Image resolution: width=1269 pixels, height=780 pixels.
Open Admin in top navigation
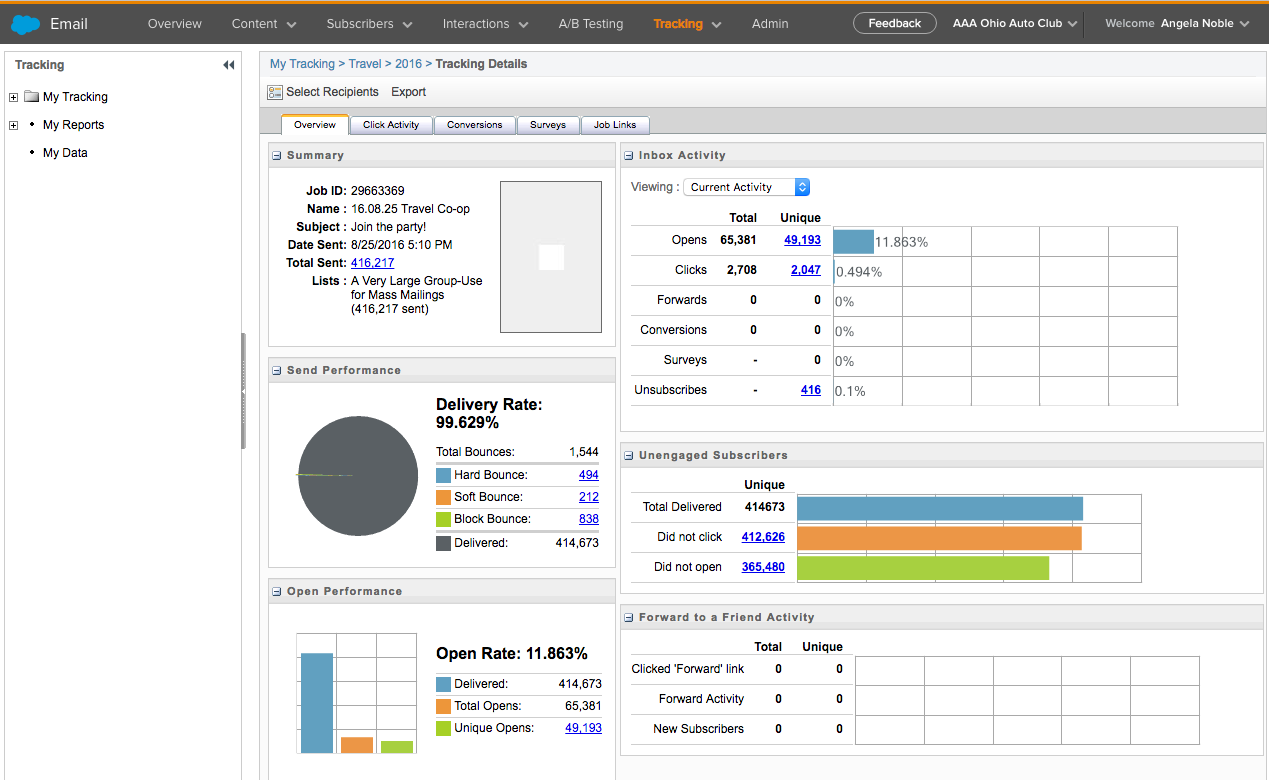[770, 23]
